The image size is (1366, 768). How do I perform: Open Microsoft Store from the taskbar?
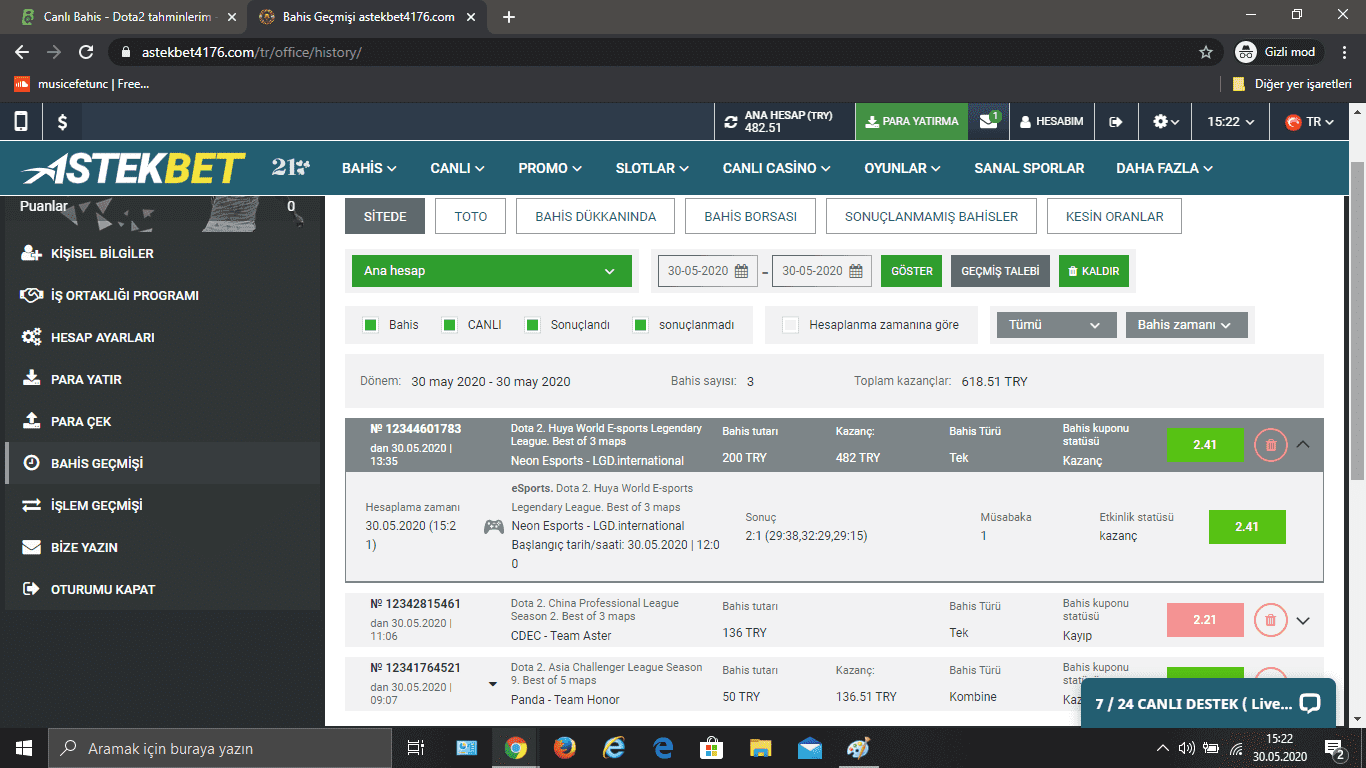[711, 748]
